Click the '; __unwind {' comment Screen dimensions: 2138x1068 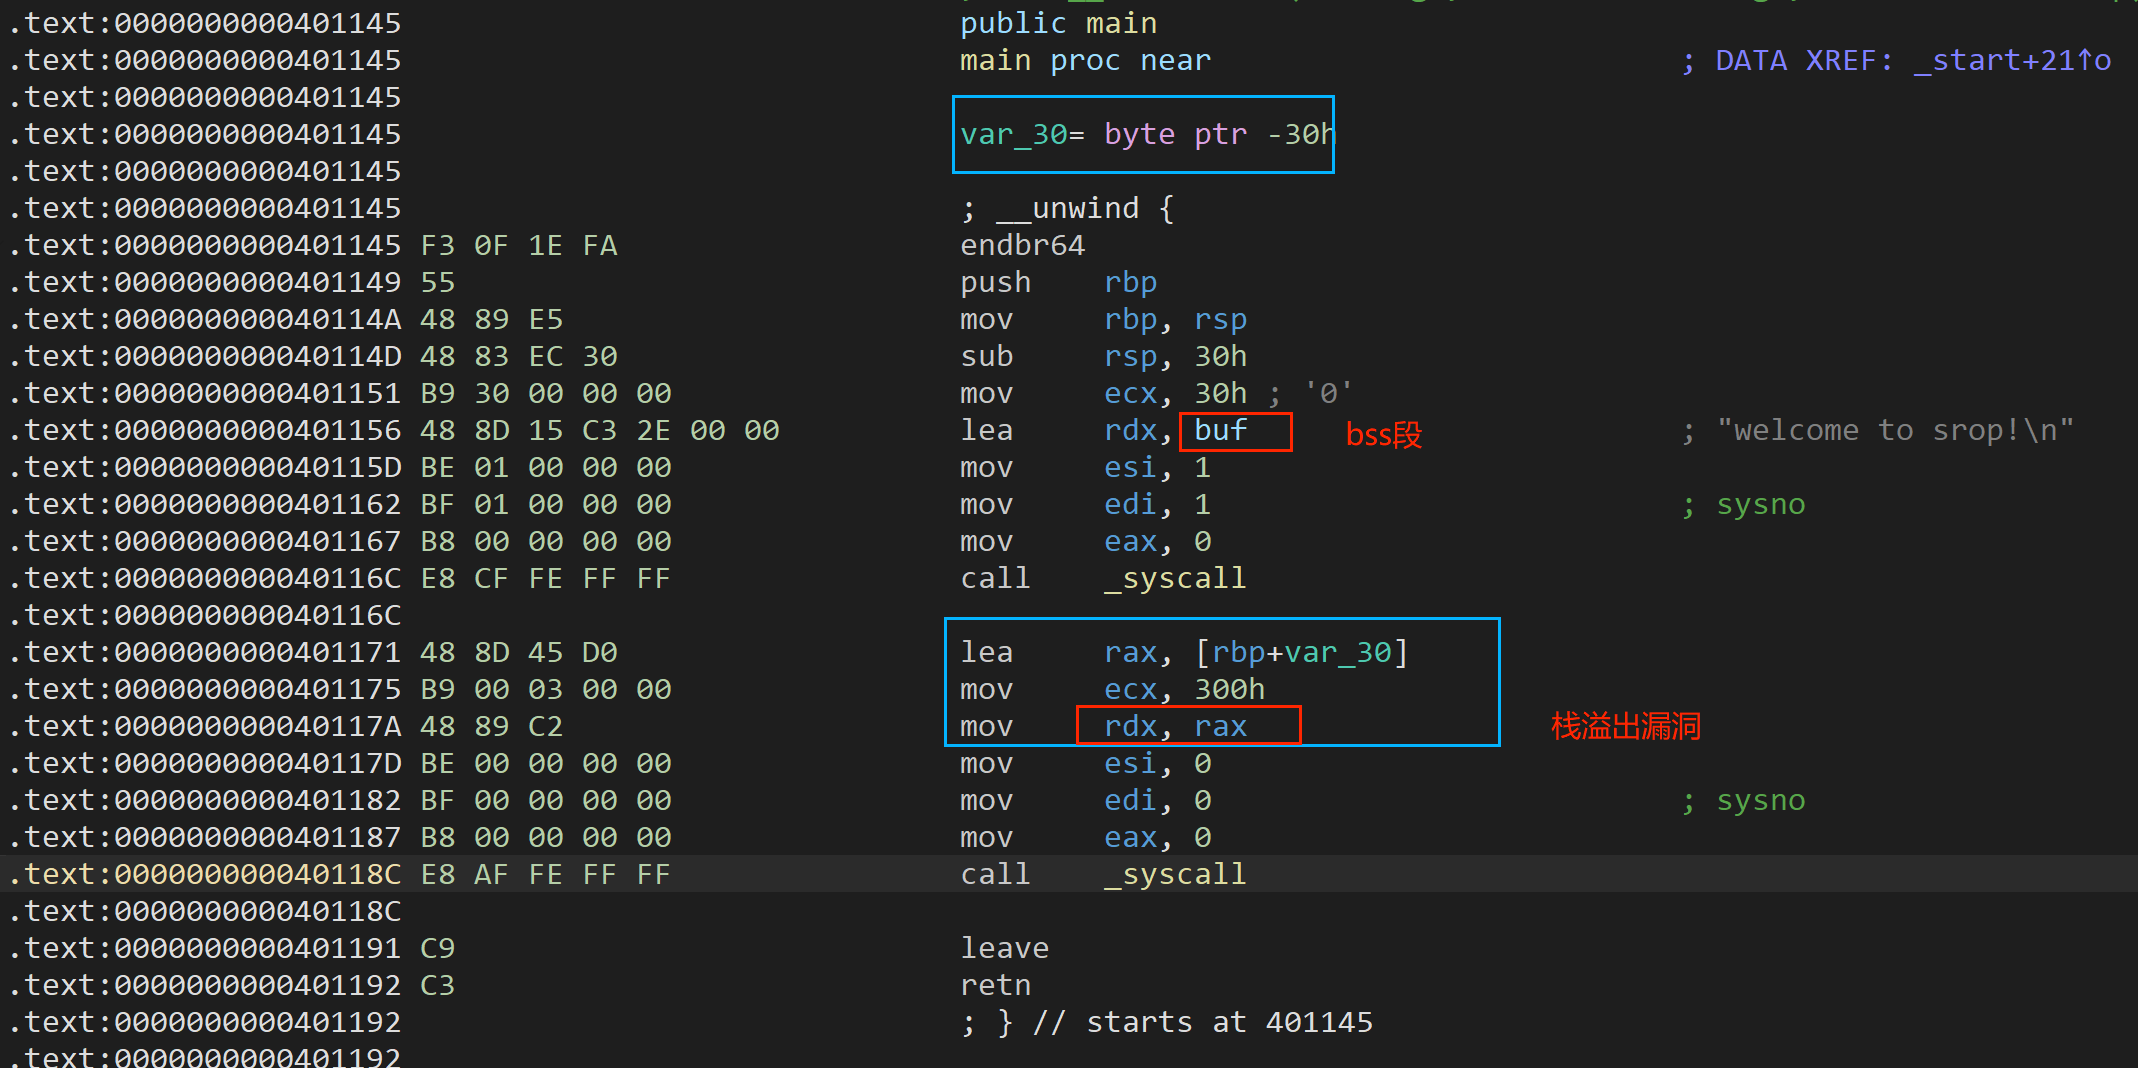[1067, 208]
